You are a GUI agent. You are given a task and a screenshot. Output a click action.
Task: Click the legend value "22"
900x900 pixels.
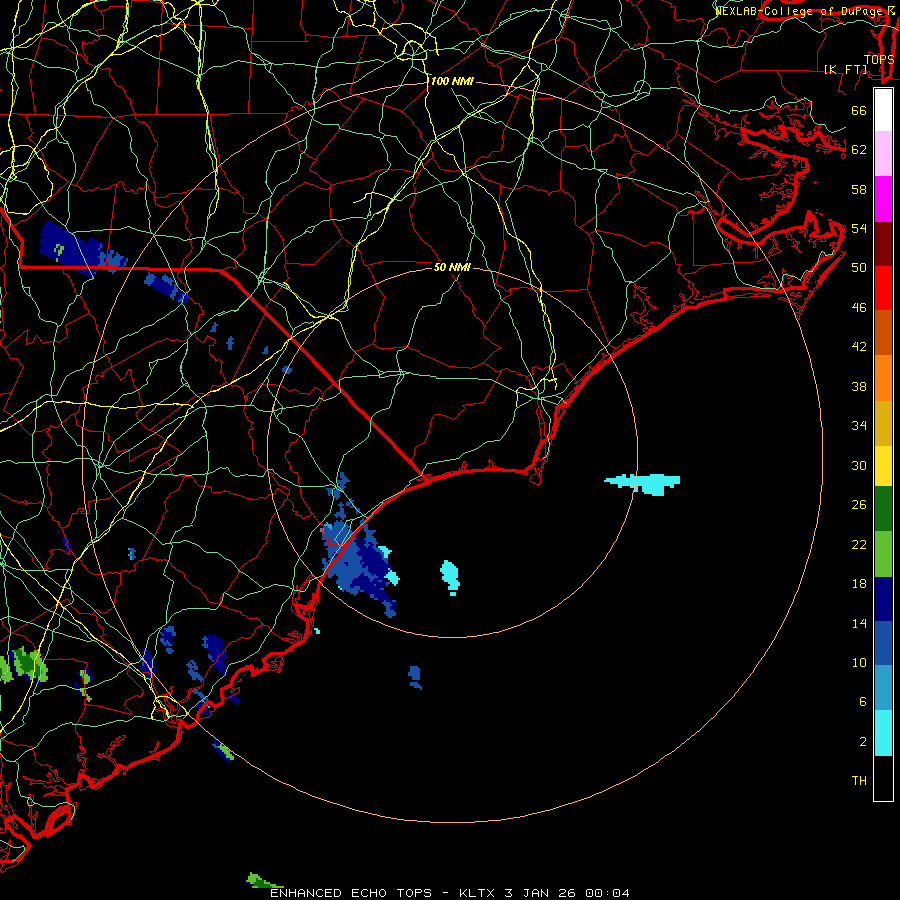click(x=859, y=545)
